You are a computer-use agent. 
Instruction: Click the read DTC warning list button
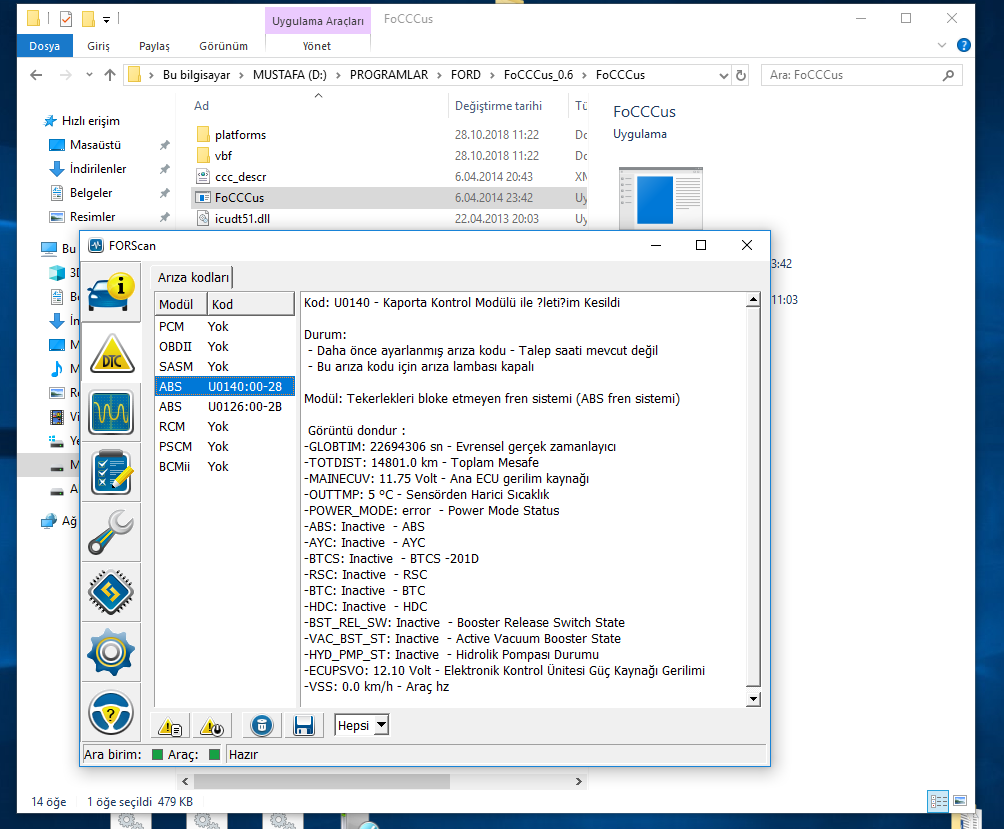point(170,726)
